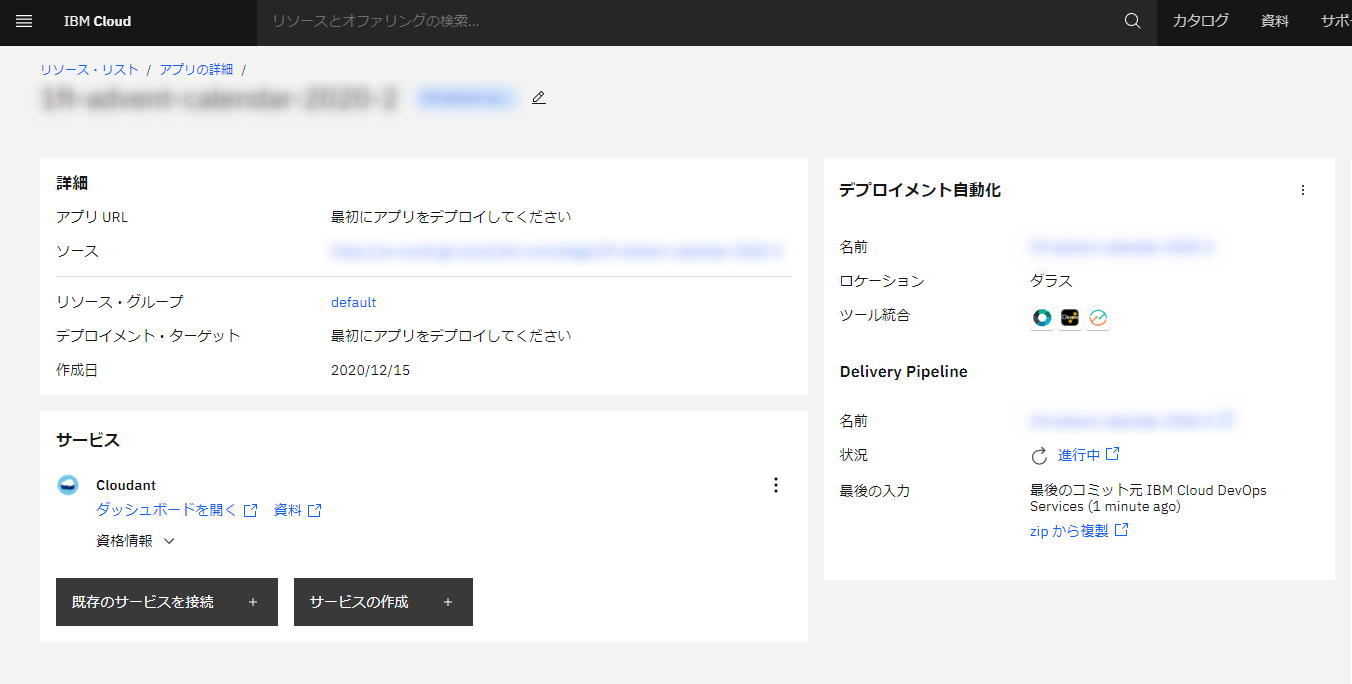Image resolution: width=1352 pixels, height=684 pixels.
Task: Open the デプロイメント自動化 overflow menu
Action: (1302, 190)
